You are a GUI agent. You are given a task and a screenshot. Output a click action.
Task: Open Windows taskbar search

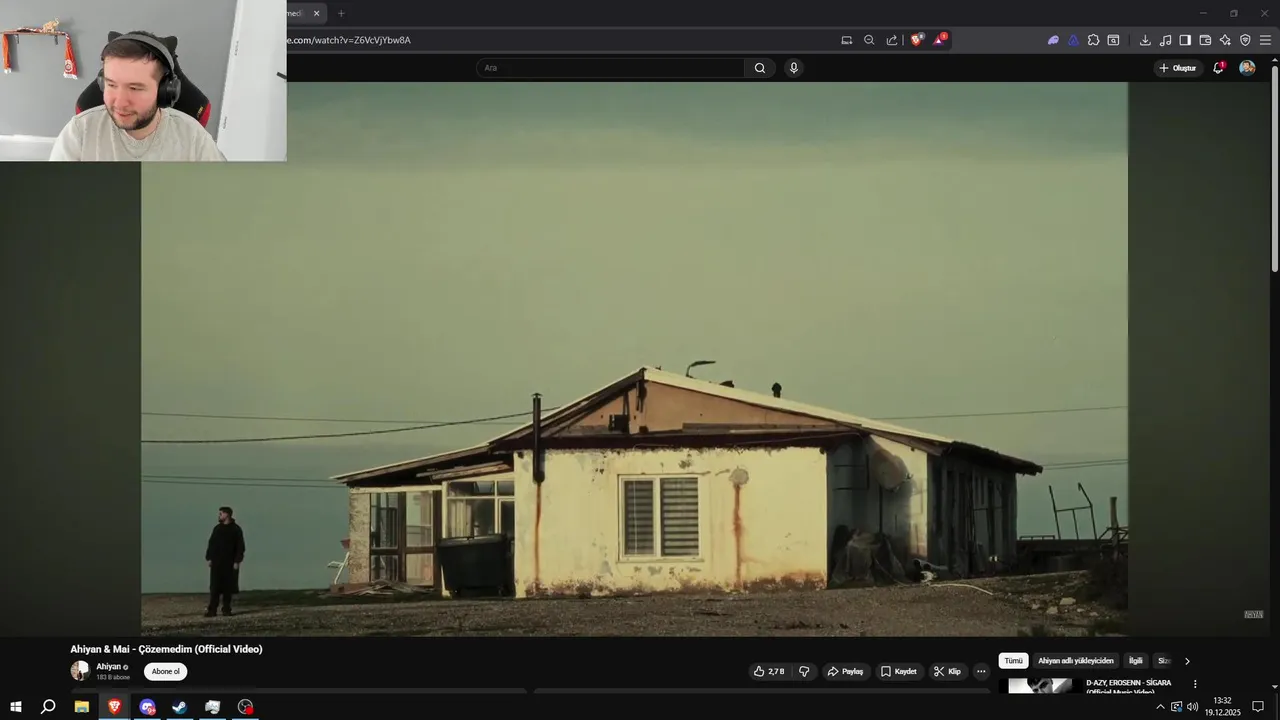[48, 707]
